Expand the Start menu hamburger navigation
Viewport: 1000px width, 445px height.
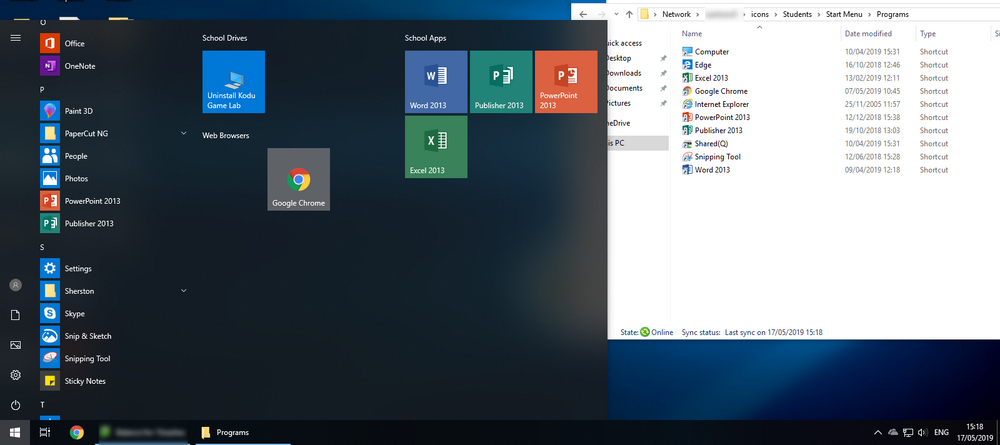point(15,38)
